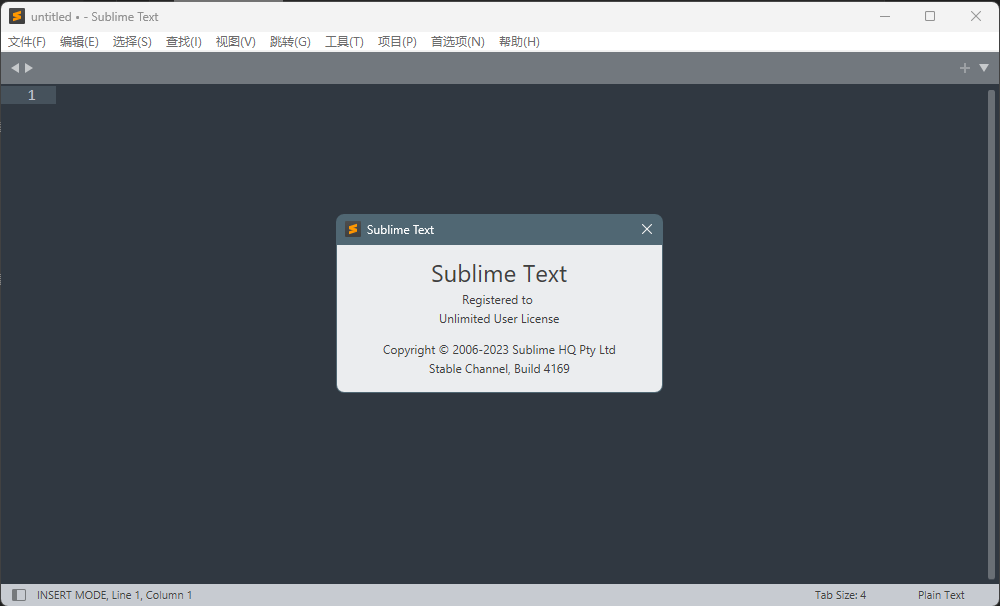The image size is (1000, 606).
Task: Minimize the Sublime Text window
Action: (x=884, y=16)
